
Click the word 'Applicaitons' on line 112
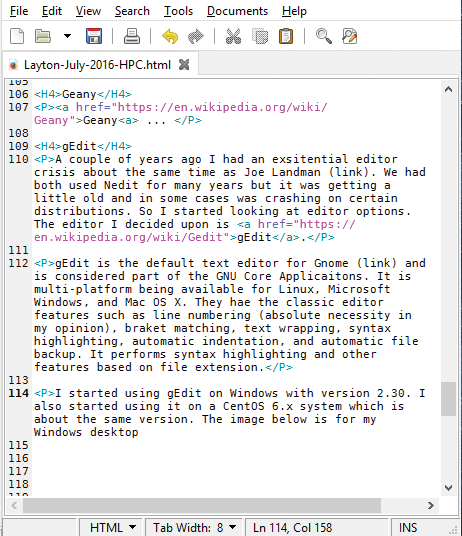[324, 276]
